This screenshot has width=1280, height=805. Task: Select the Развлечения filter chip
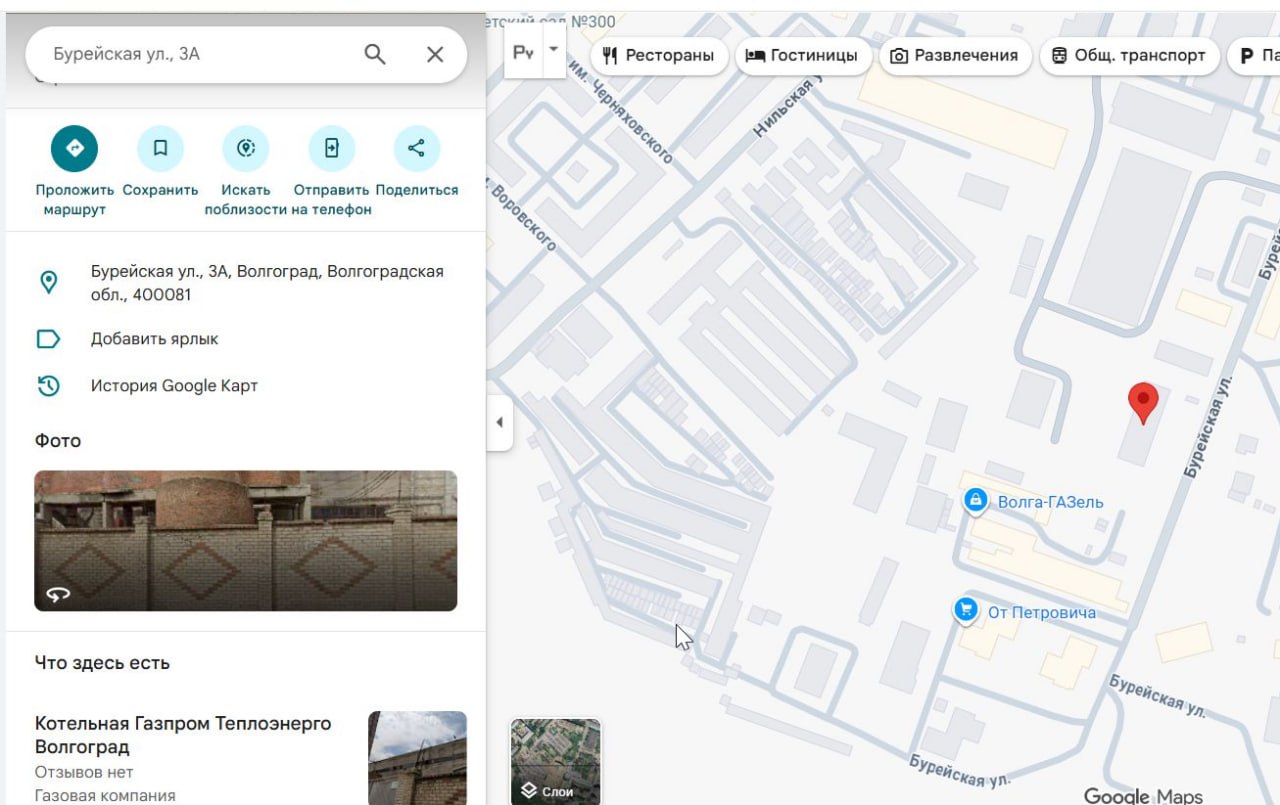954,56
